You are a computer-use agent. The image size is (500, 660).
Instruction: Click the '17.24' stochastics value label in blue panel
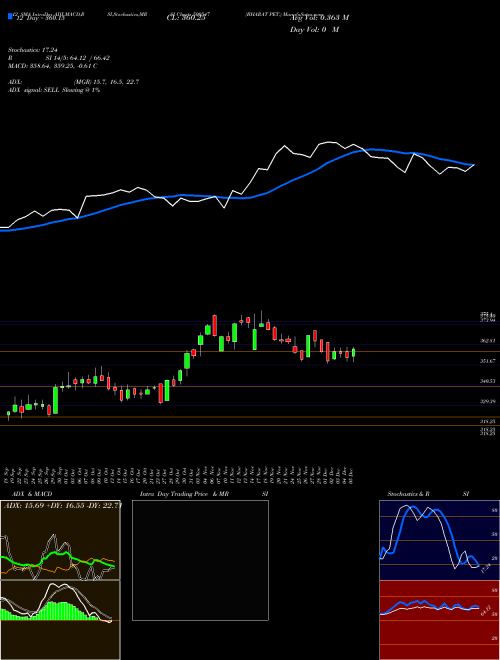tap(485, 567)
